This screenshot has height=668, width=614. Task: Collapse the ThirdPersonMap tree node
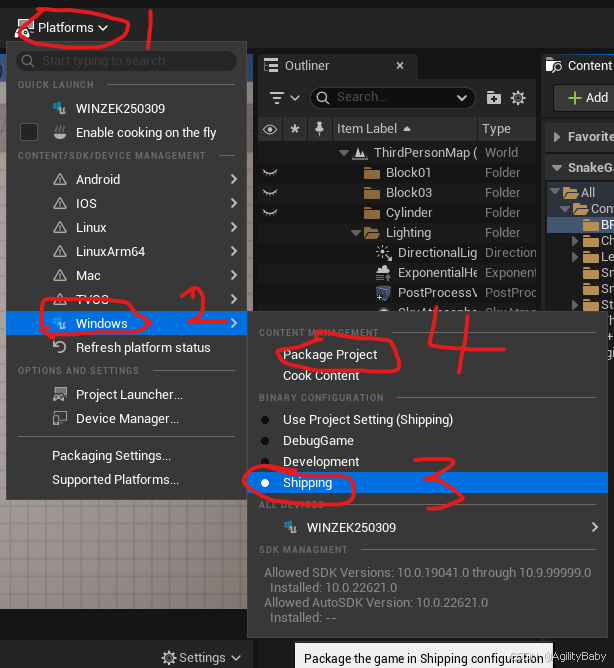343,153
